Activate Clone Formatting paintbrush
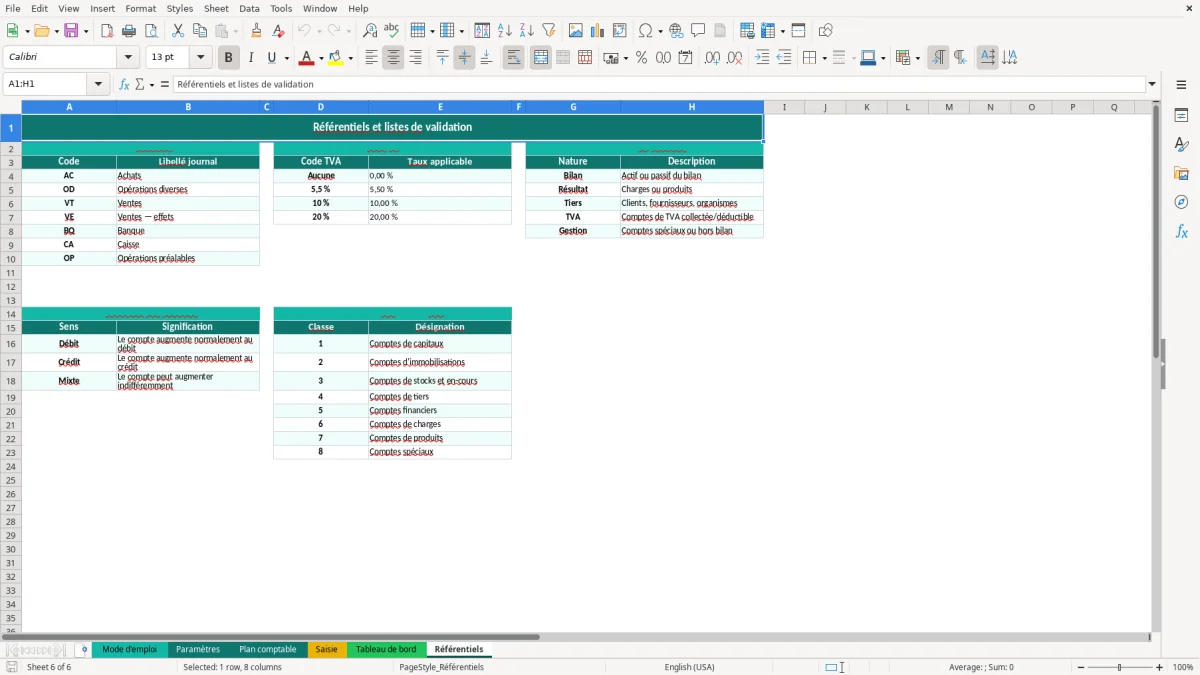Image resolution: width=1200 pixels, height=675 pixels. click(x=257, y=31)
